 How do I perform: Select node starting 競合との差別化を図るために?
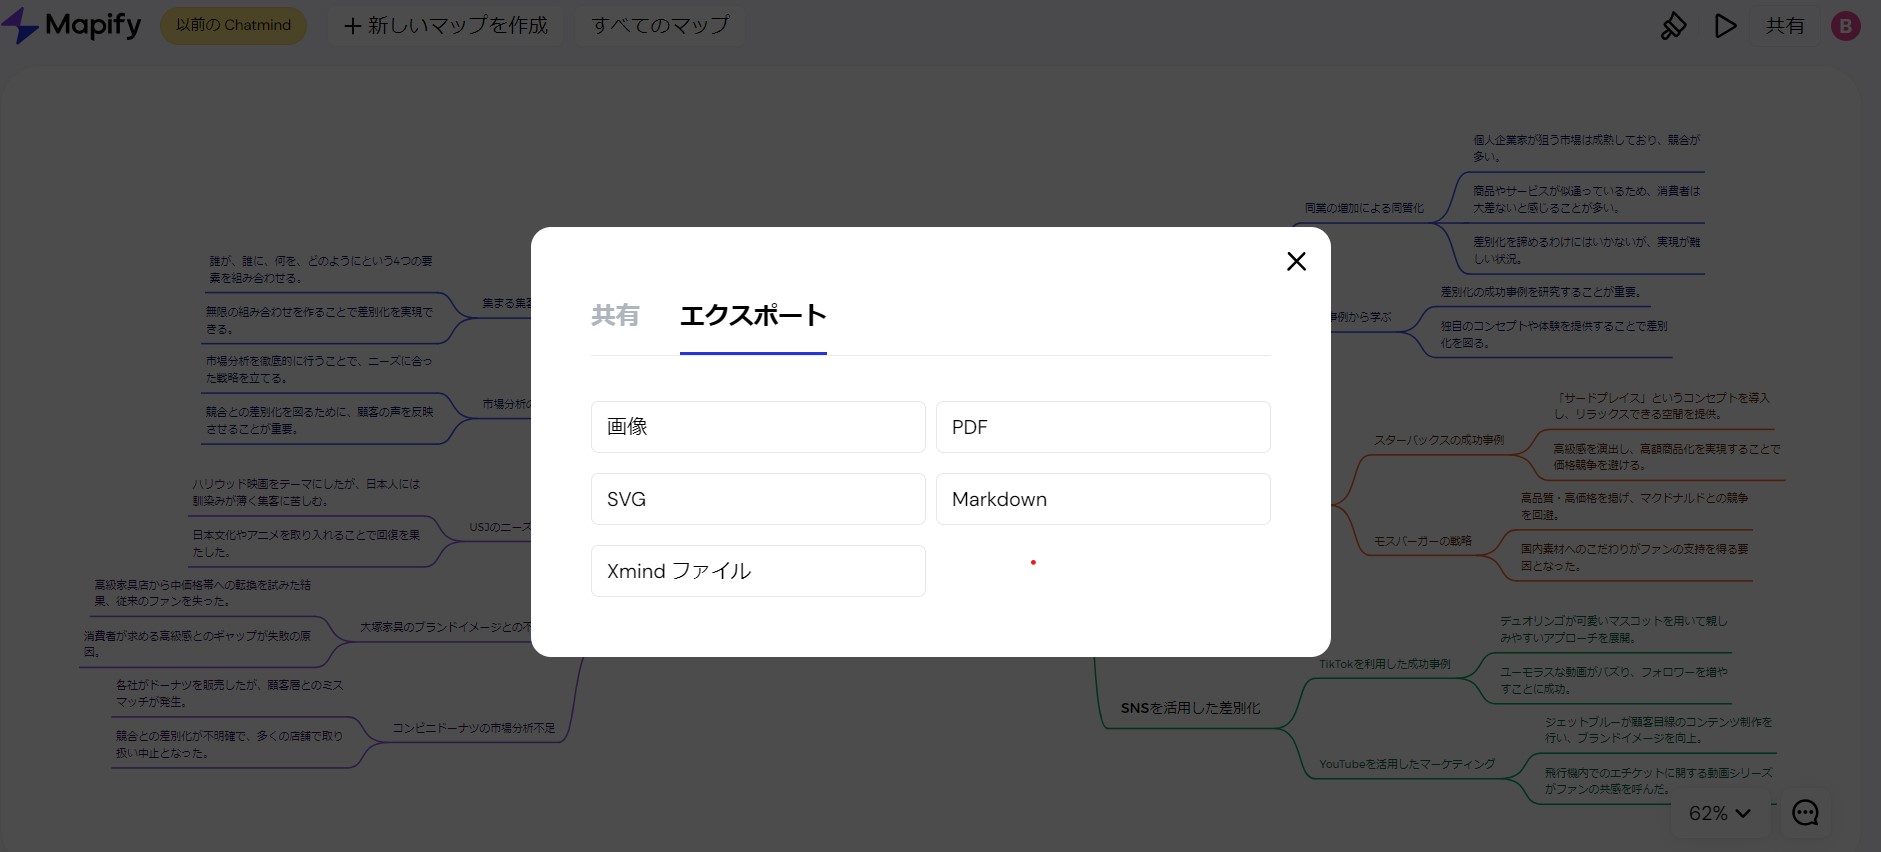[319, 420]
